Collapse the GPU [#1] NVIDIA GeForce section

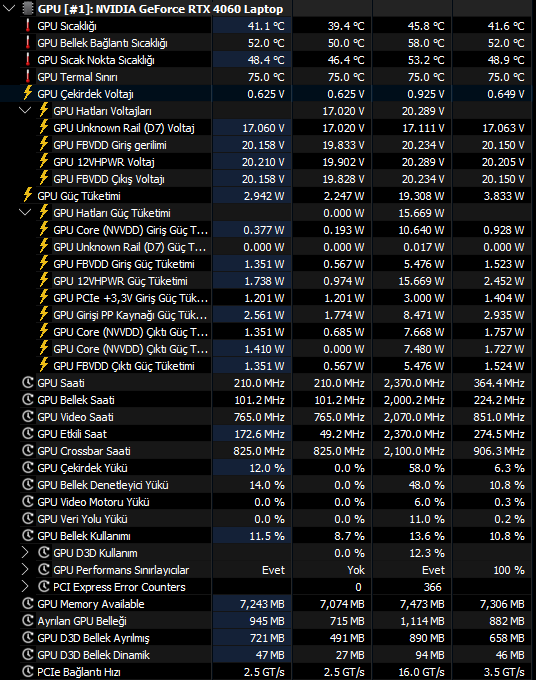(10, 8)
